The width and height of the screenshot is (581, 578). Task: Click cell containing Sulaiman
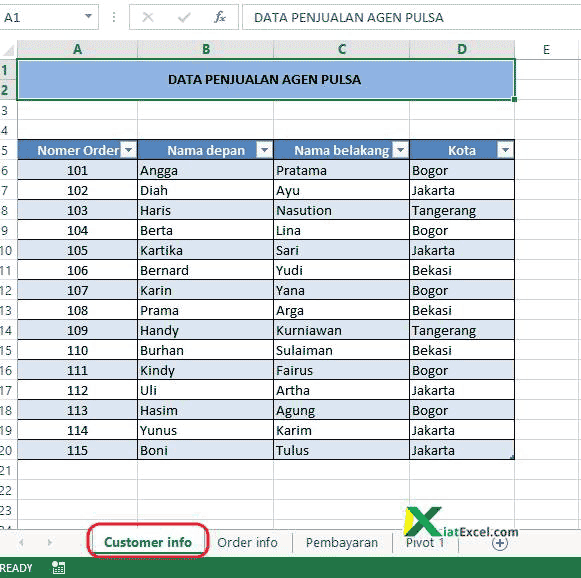coord(342,351)
